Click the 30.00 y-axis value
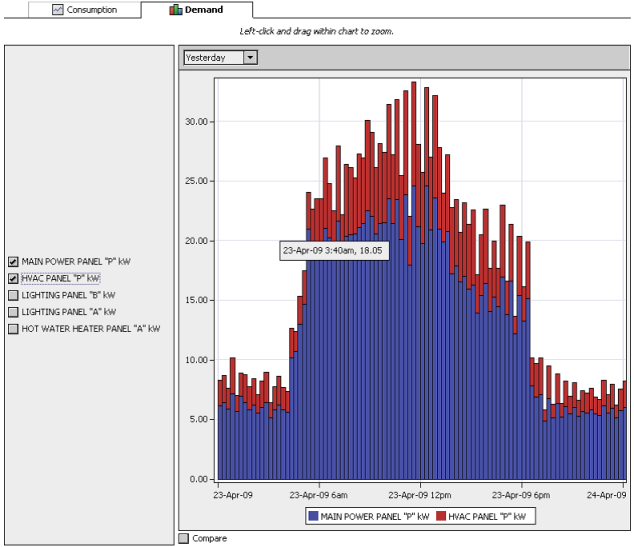 (196, 122)
